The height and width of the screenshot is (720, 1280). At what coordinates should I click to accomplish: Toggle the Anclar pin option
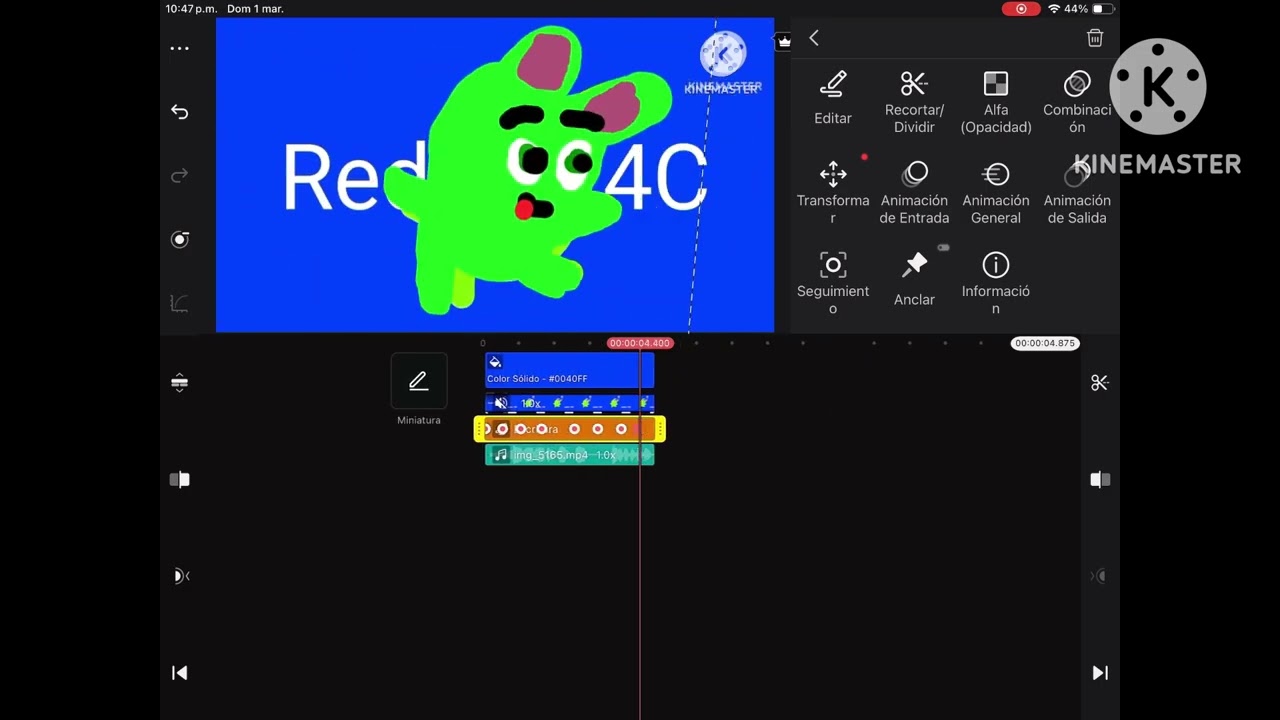coord(914,279)
